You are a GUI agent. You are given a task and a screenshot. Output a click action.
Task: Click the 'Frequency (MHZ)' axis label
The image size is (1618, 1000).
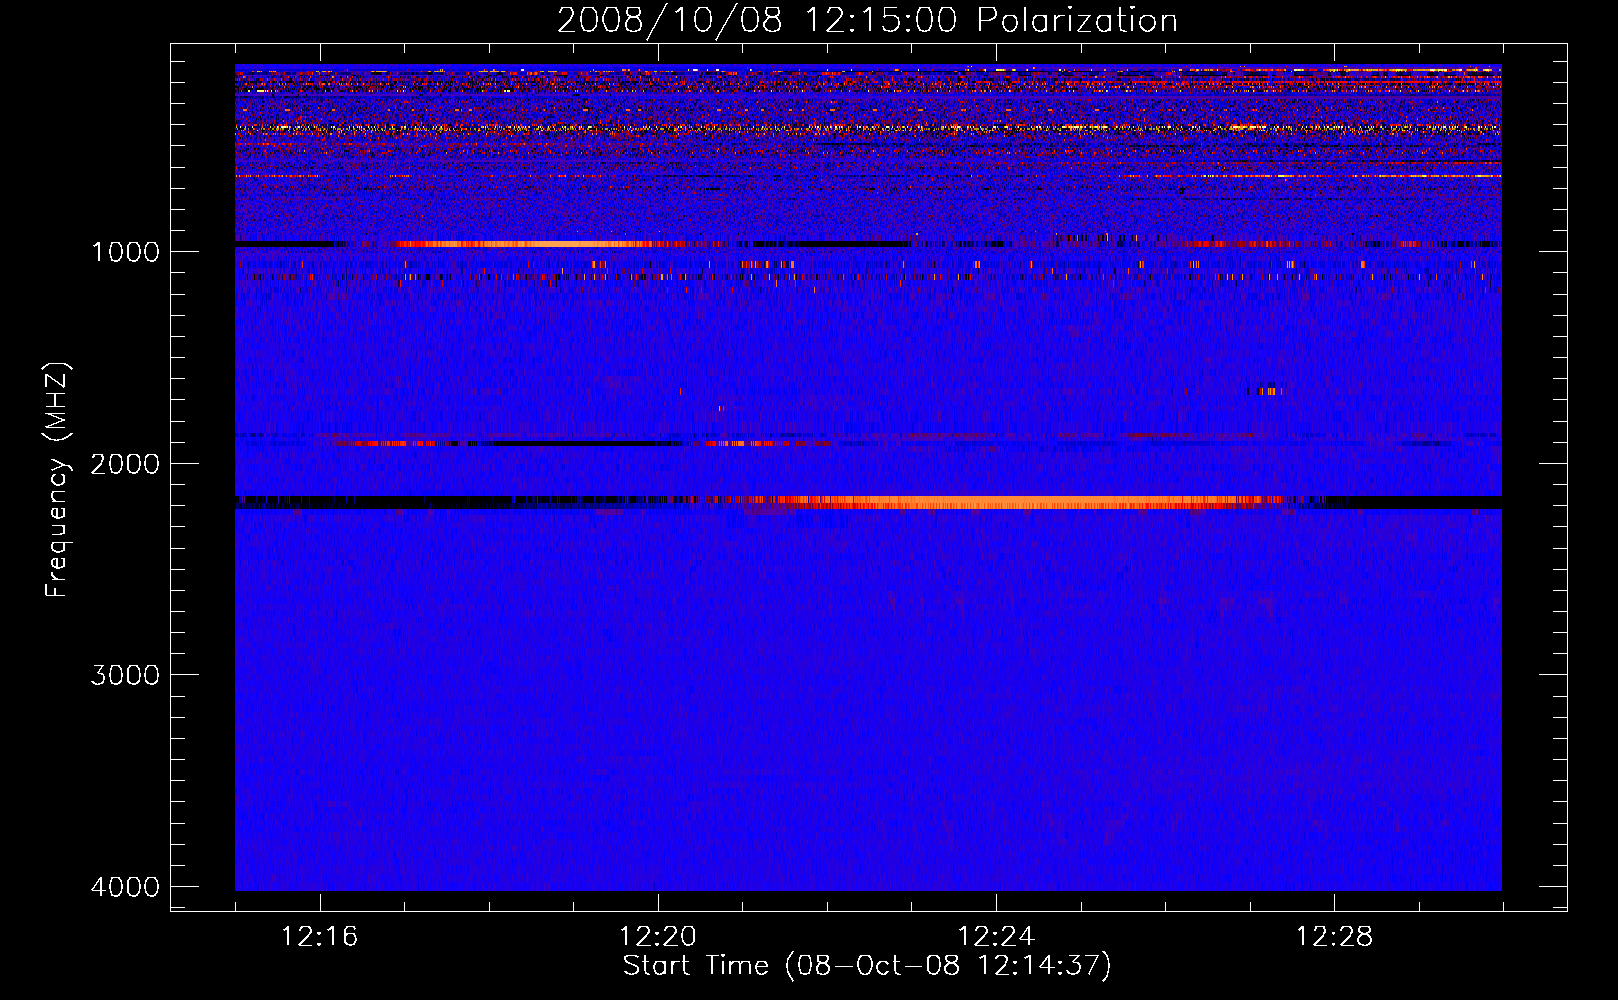click(x=58, y=480)
